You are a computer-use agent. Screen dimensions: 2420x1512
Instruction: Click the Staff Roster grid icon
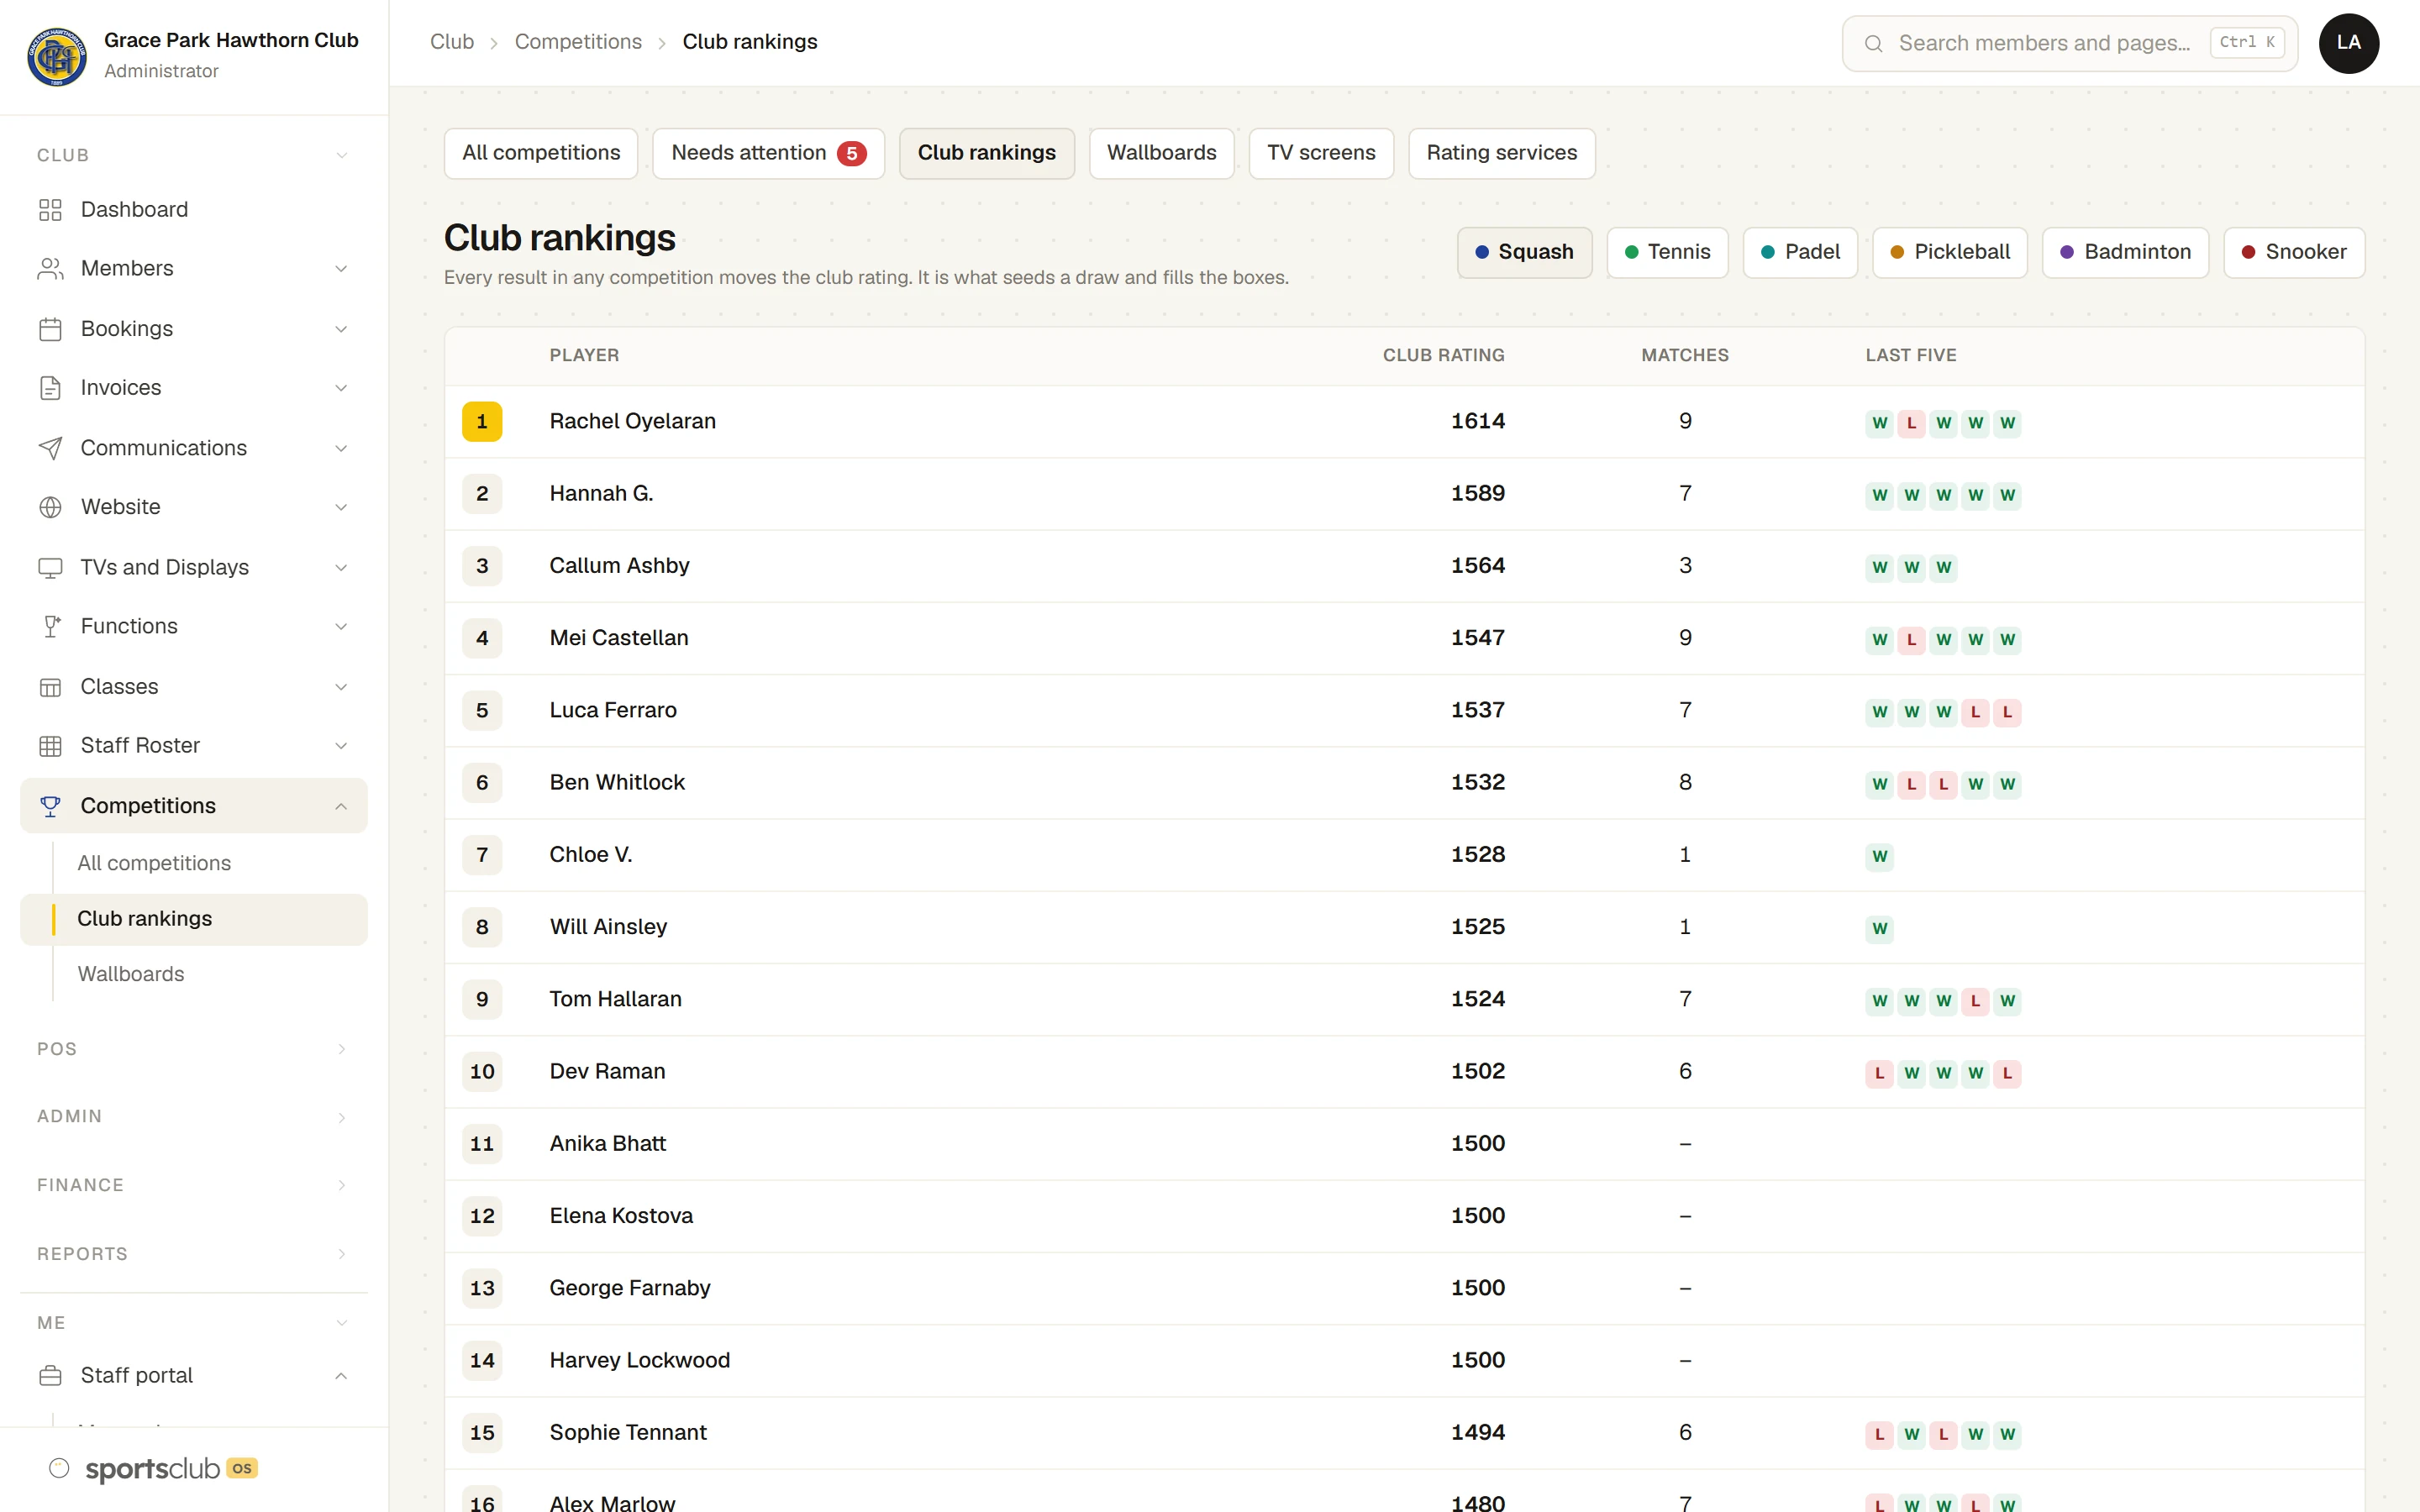click(50, 745)
